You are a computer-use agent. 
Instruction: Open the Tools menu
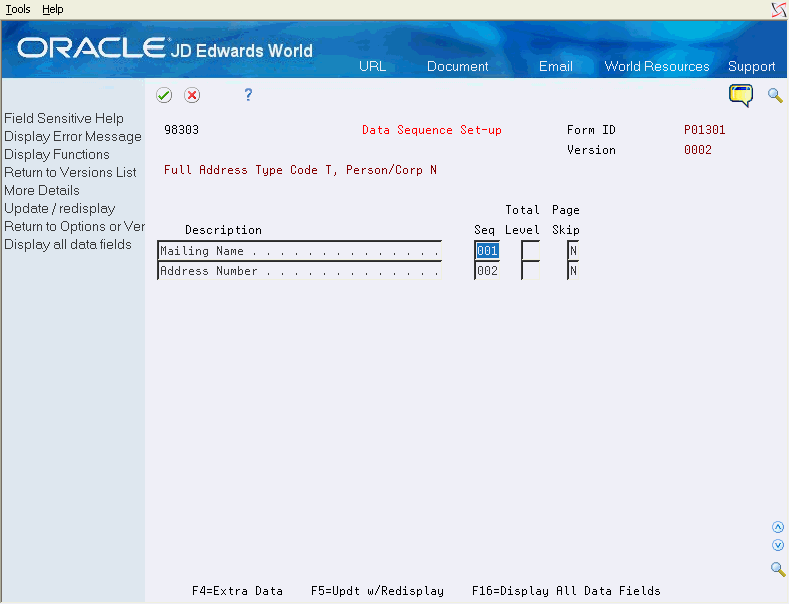[x=18, y=9]
